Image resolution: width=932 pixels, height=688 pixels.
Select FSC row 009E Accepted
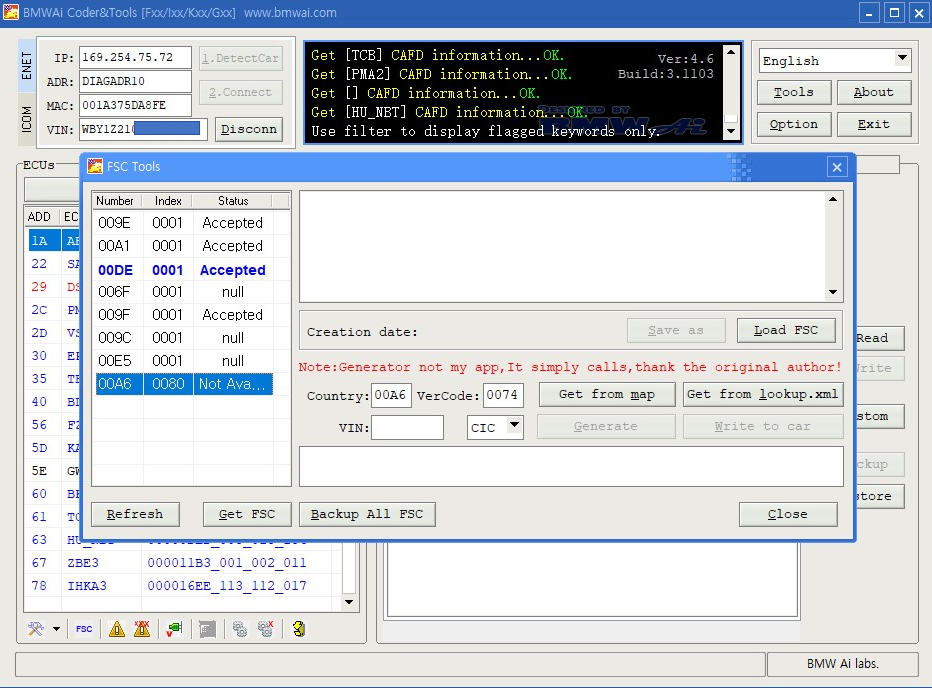(184, 223)
